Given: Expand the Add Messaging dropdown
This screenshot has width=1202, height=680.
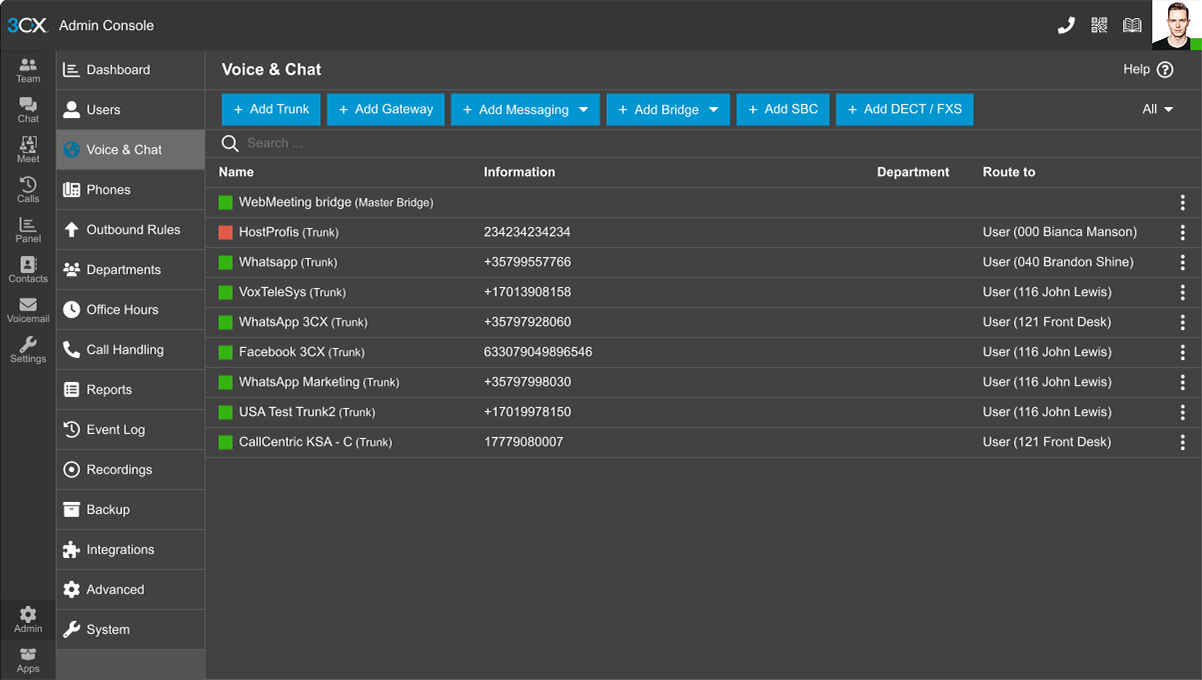Looking at the screenshot, I should coord(525,110).
